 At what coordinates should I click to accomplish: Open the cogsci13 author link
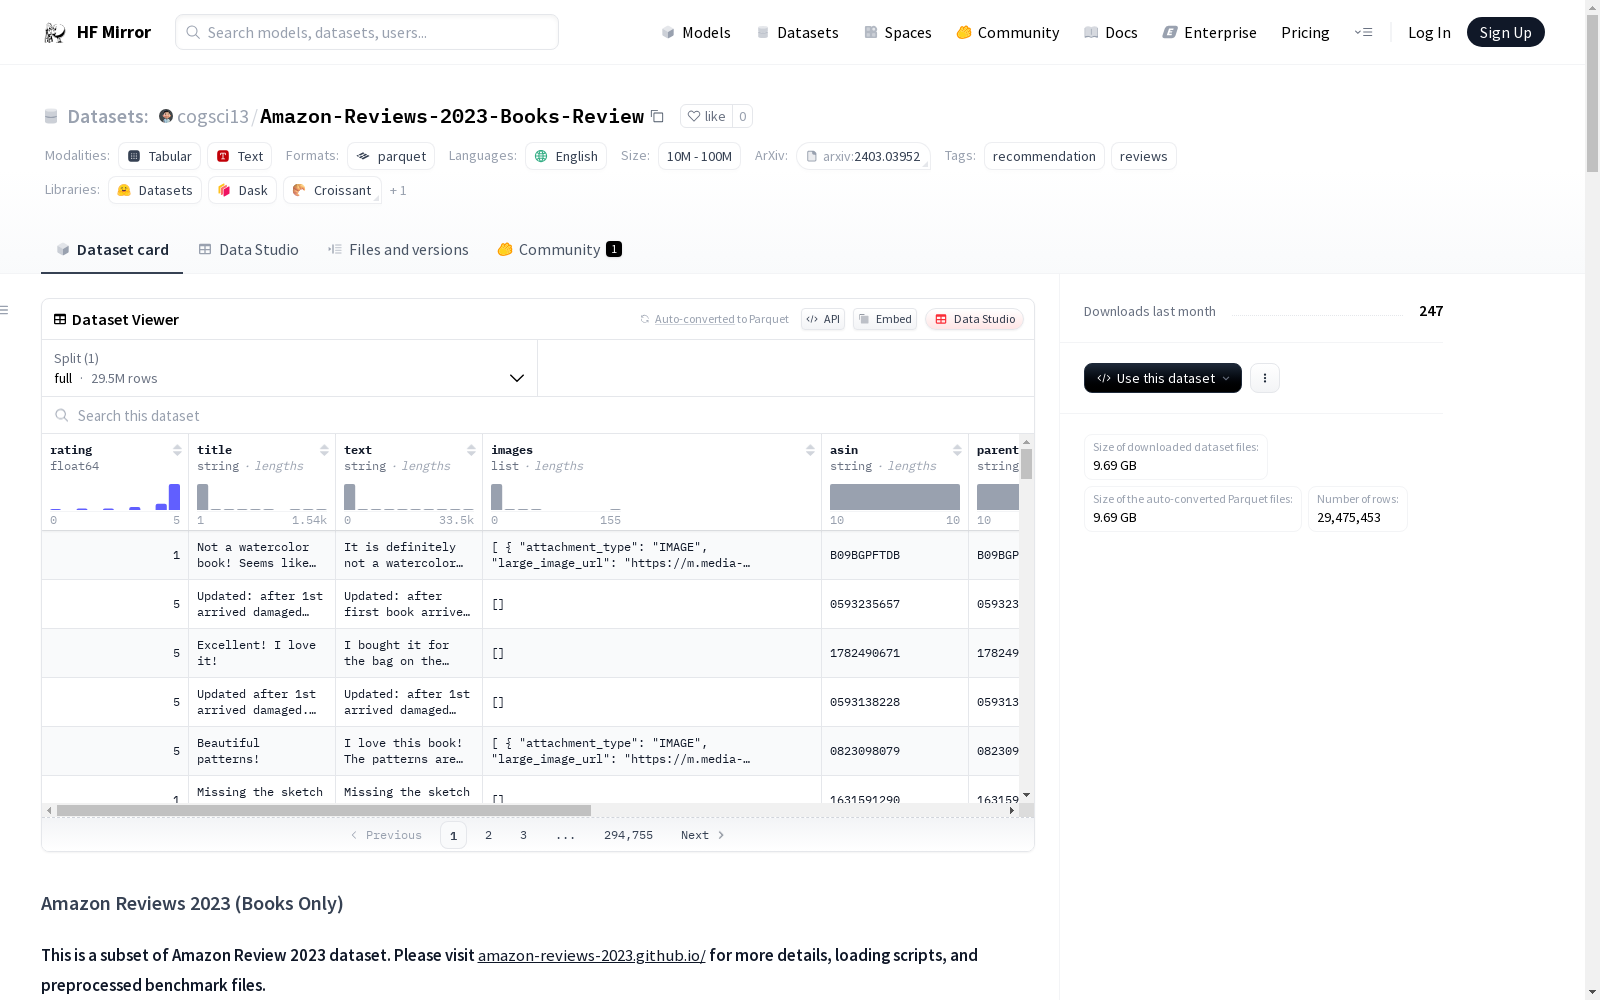coord(213,116)
